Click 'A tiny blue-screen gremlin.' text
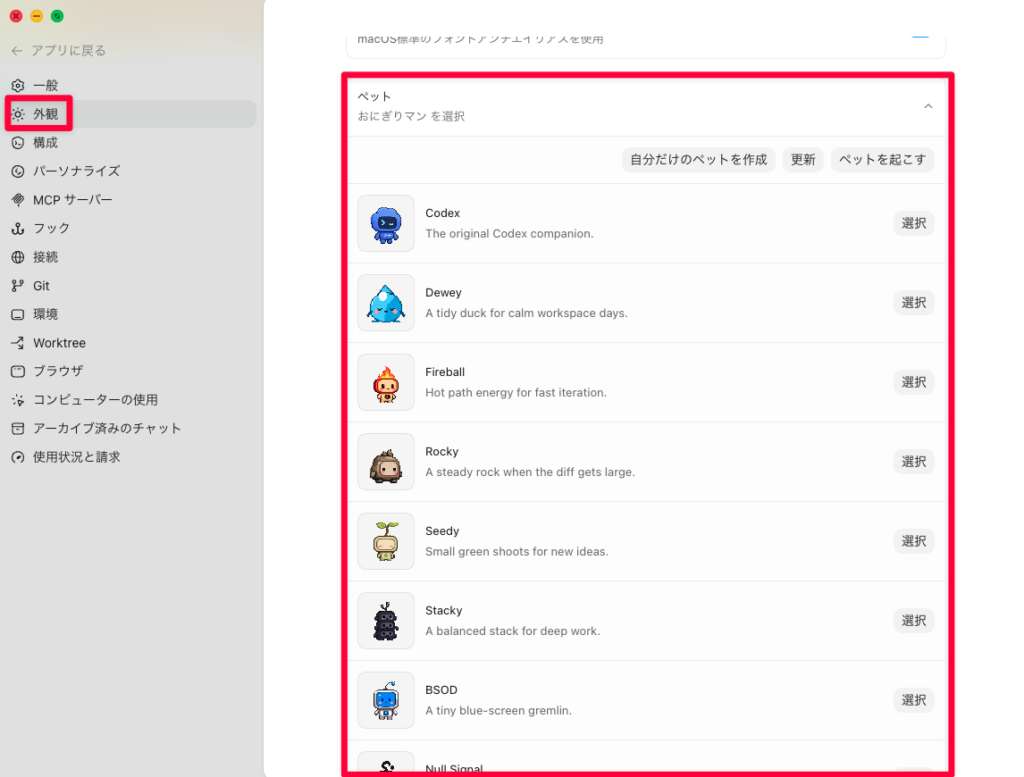This screenshot has width=1024, height=777. click(498, 710)
